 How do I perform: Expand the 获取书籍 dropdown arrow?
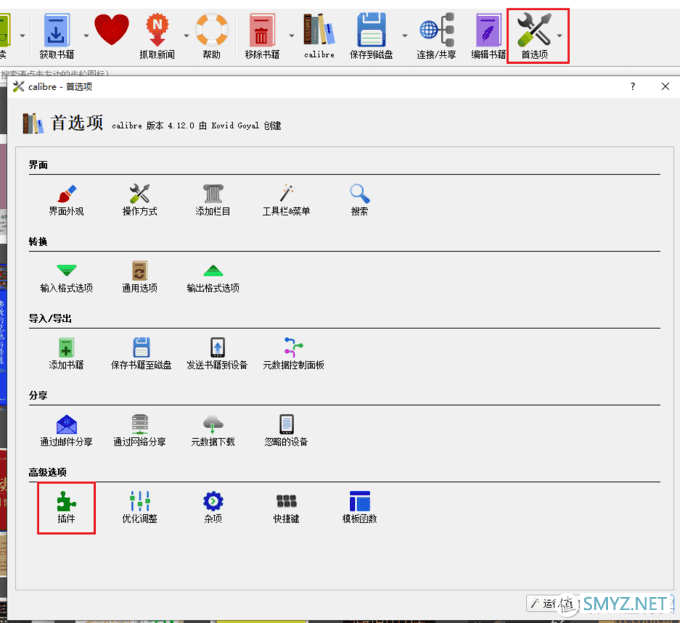(86, 36)
